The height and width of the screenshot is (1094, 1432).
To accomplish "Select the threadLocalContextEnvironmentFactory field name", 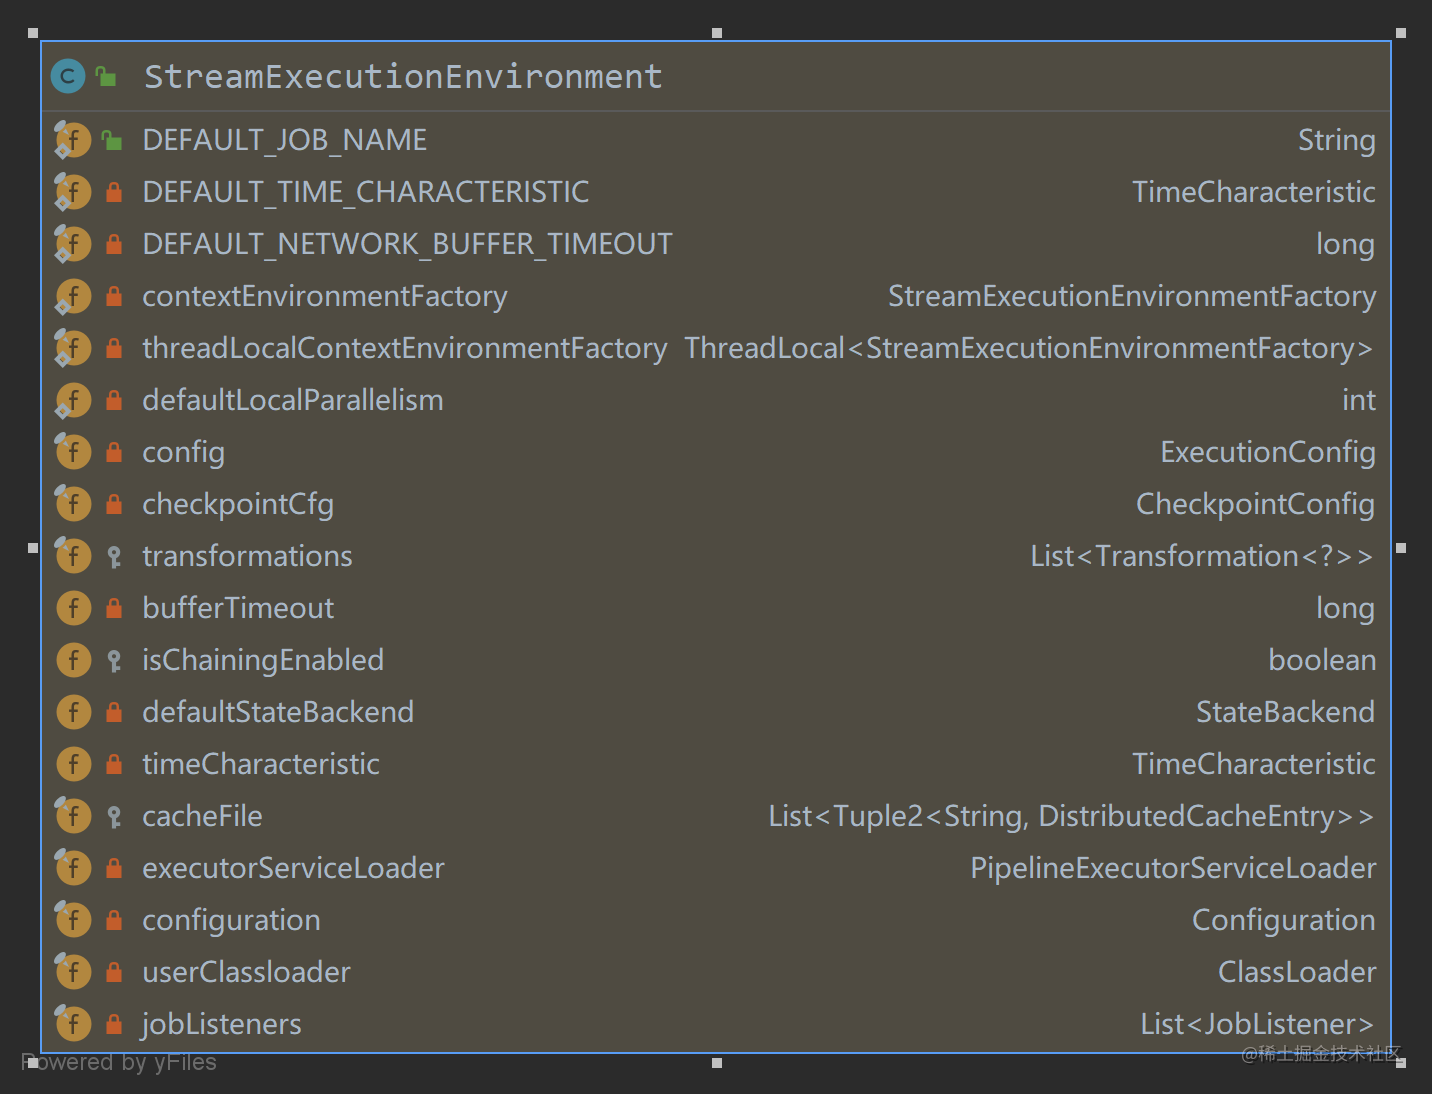I will pos(405,349).
